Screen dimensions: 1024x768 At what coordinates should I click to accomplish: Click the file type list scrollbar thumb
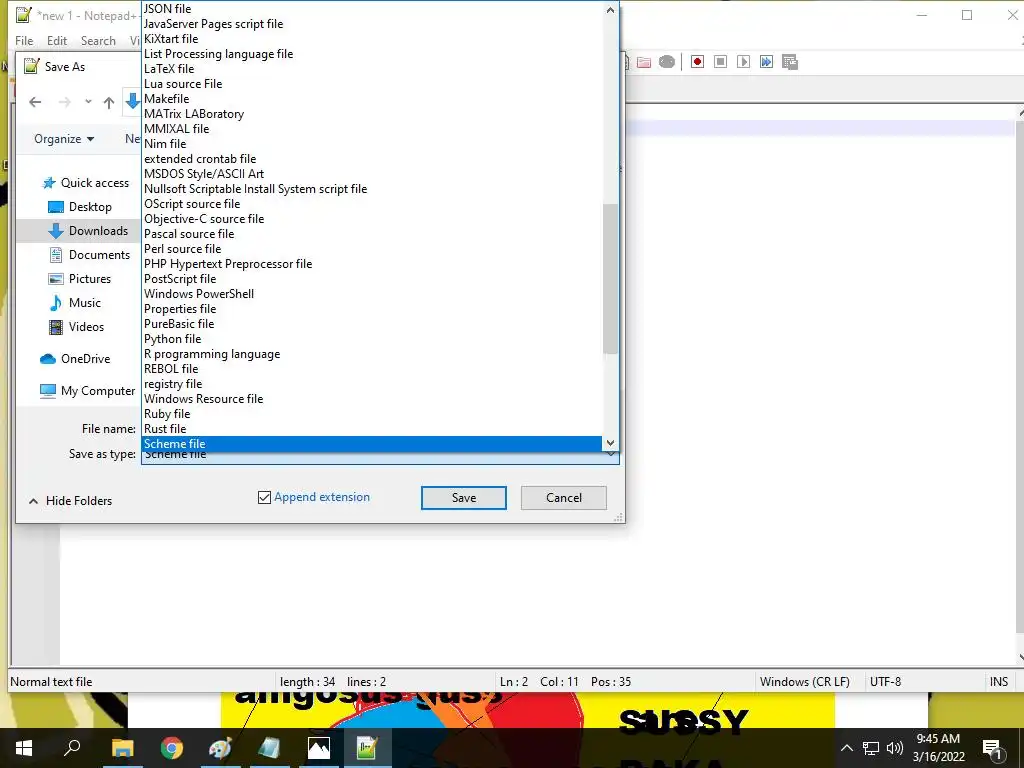(610, 279)
